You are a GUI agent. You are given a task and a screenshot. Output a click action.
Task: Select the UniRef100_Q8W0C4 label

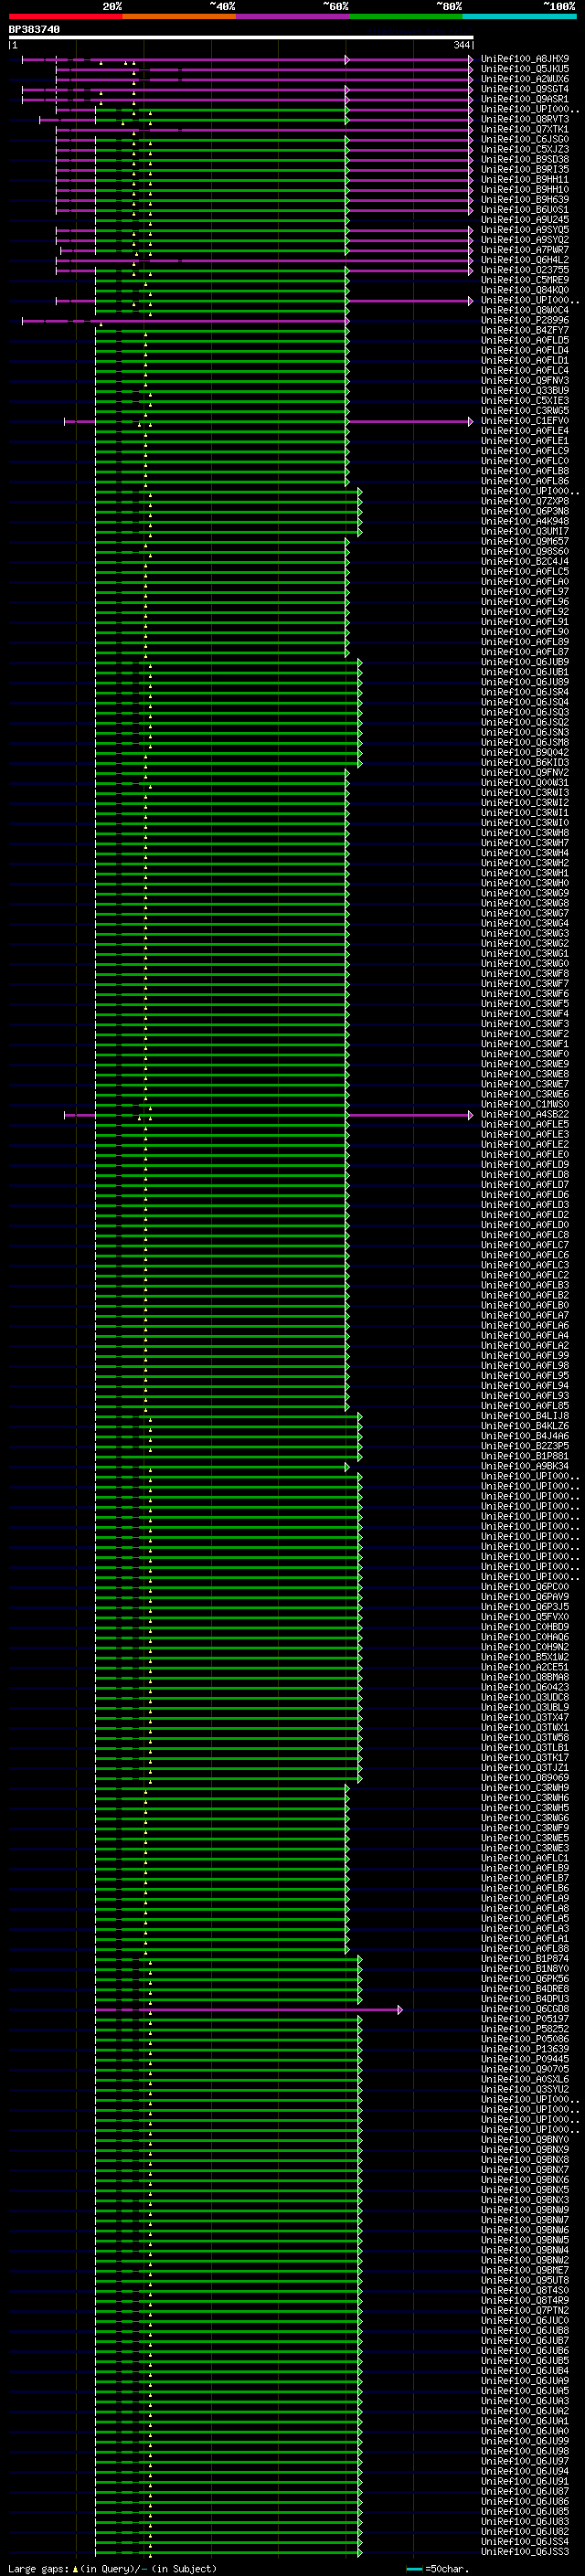pos(525,311)
